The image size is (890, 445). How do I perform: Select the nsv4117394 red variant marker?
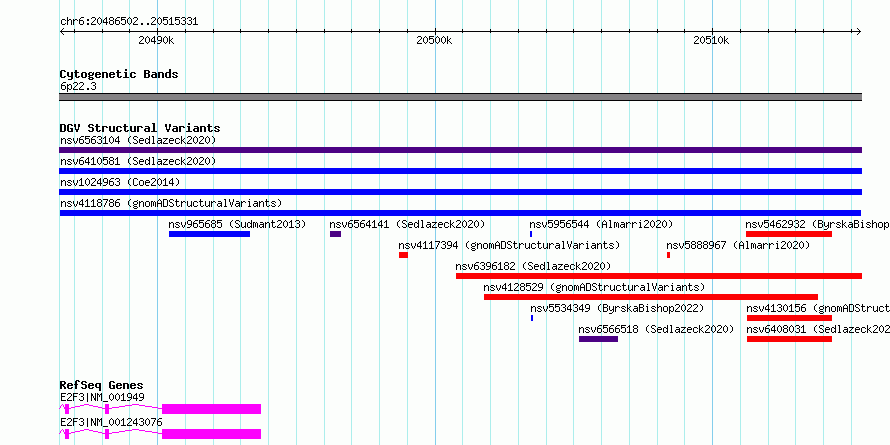coord(404,255)
